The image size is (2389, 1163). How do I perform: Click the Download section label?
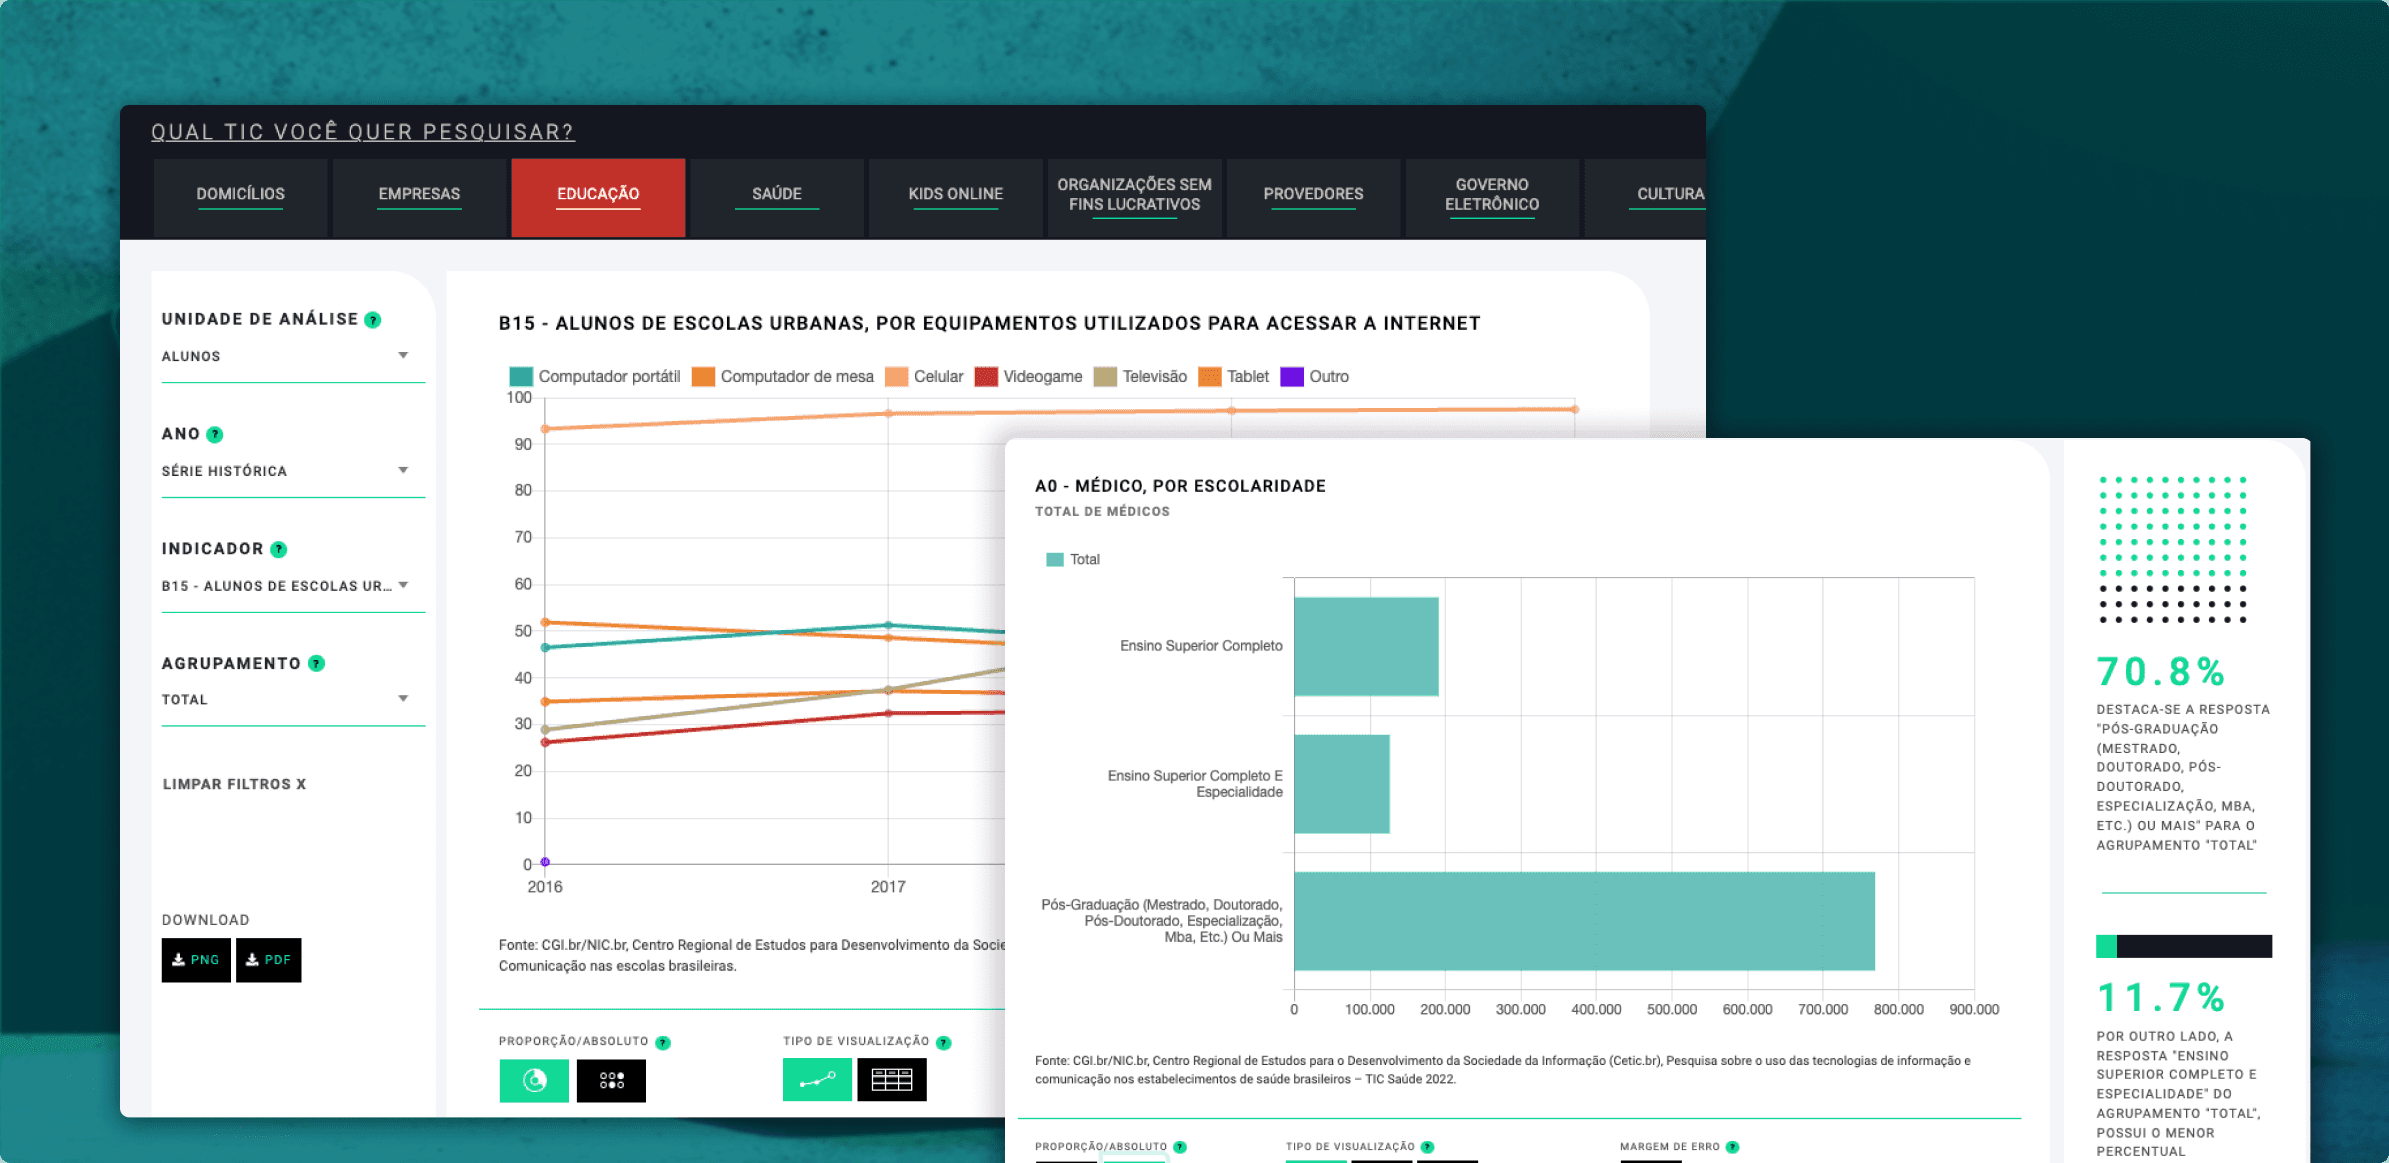point(206,920)
